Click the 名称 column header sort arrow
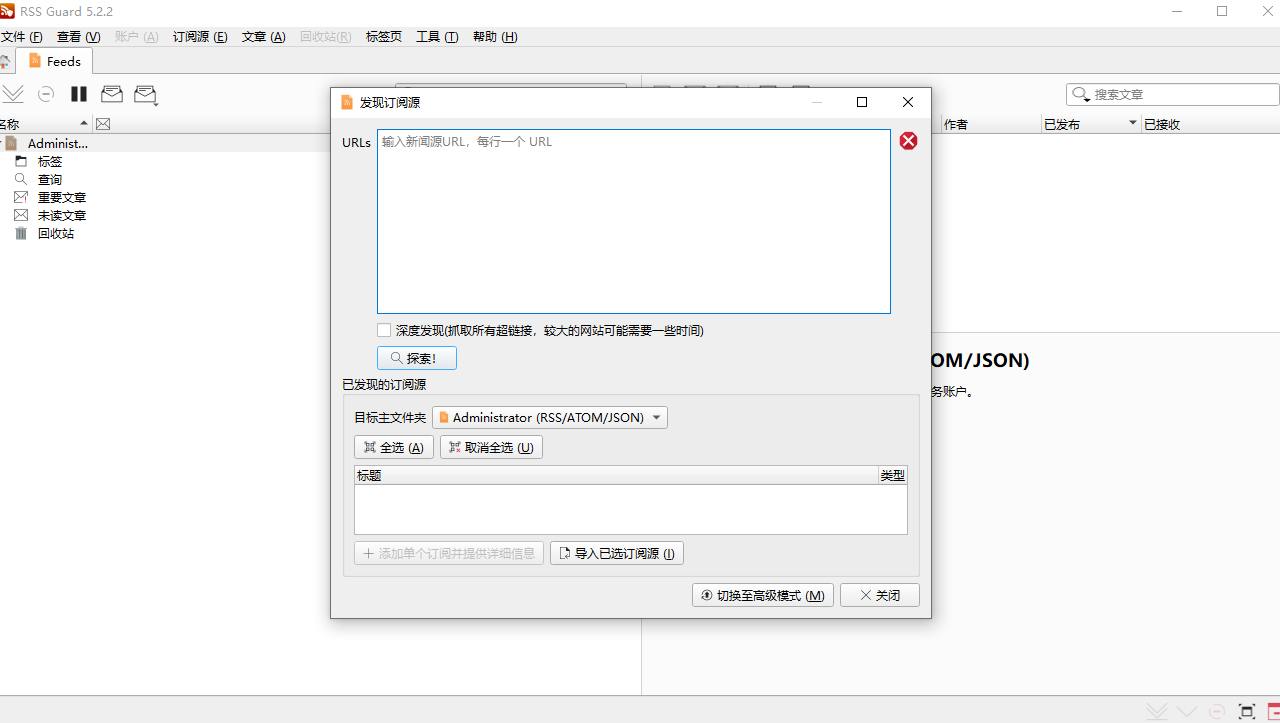 [x=83, y=124]
